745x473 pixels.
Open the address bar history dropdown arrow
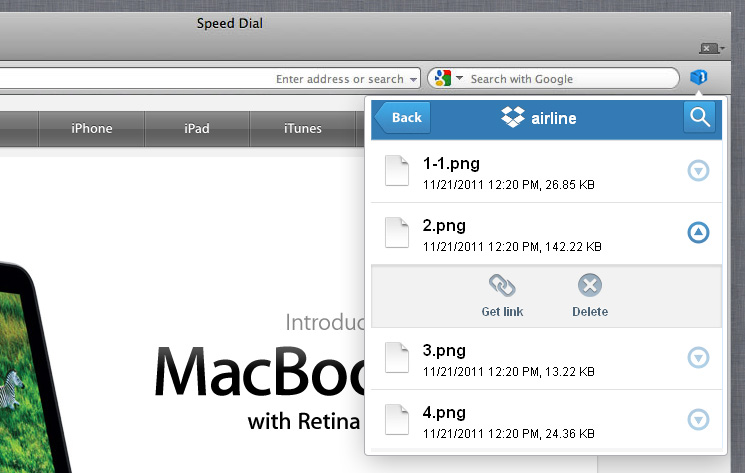[x=413, y=79]
